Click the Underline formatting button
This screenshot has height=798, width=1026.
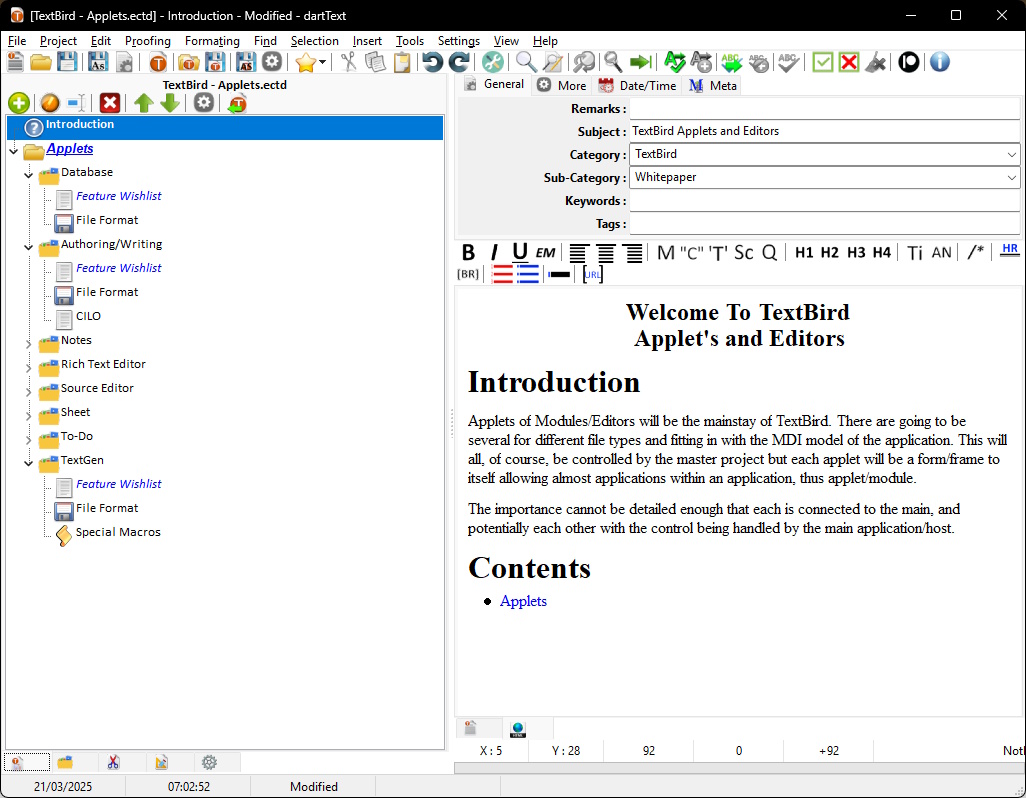(x=520, y=252)
